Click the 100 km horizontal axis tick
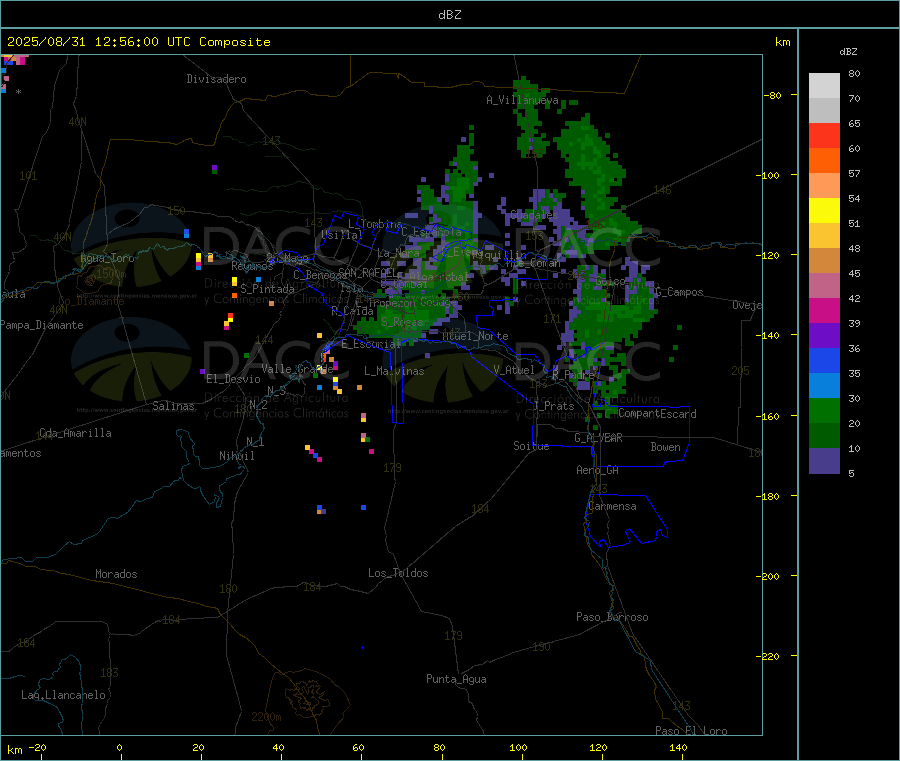 point(518,747)
